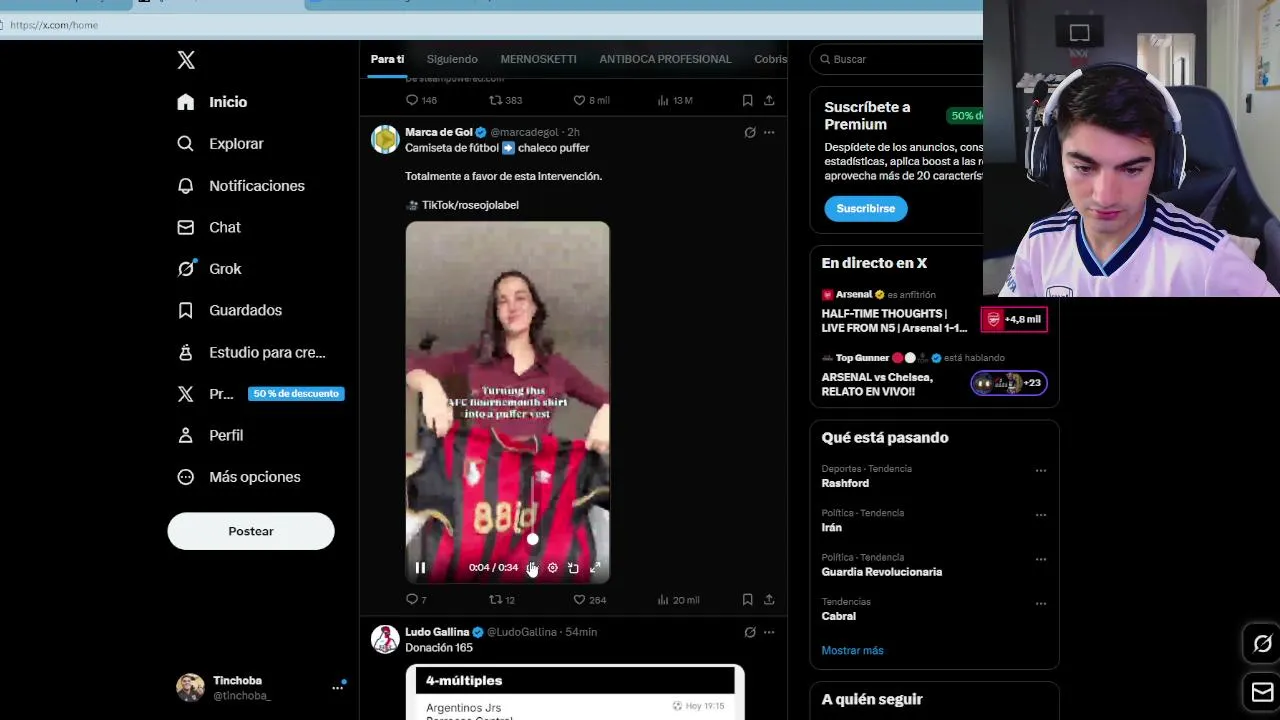
Task: Click in the Buscar search field
Action: [x=900, y=59]
